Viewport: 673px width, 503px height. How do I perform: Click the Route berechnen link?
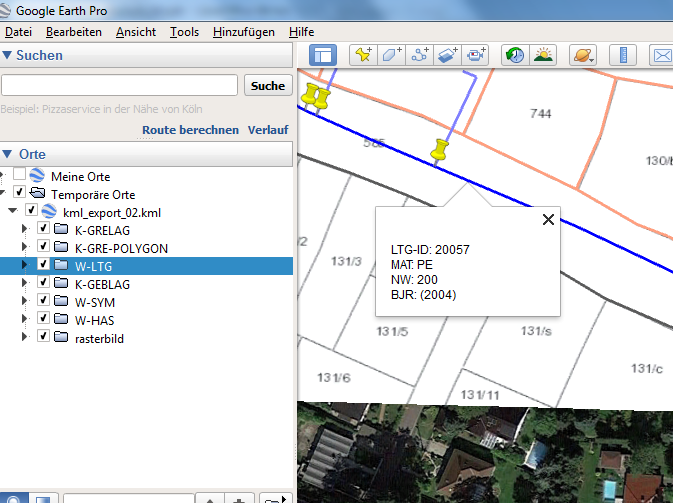click(x=190, y=130)
